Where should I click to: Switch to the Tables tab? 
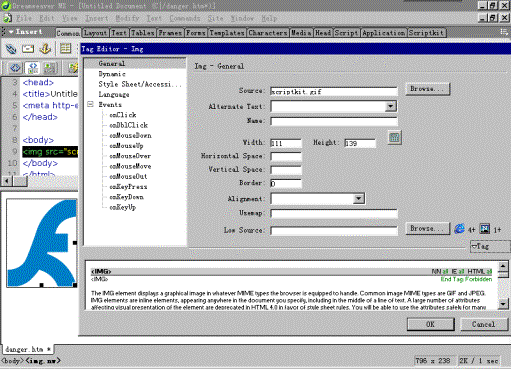point(143,33)
